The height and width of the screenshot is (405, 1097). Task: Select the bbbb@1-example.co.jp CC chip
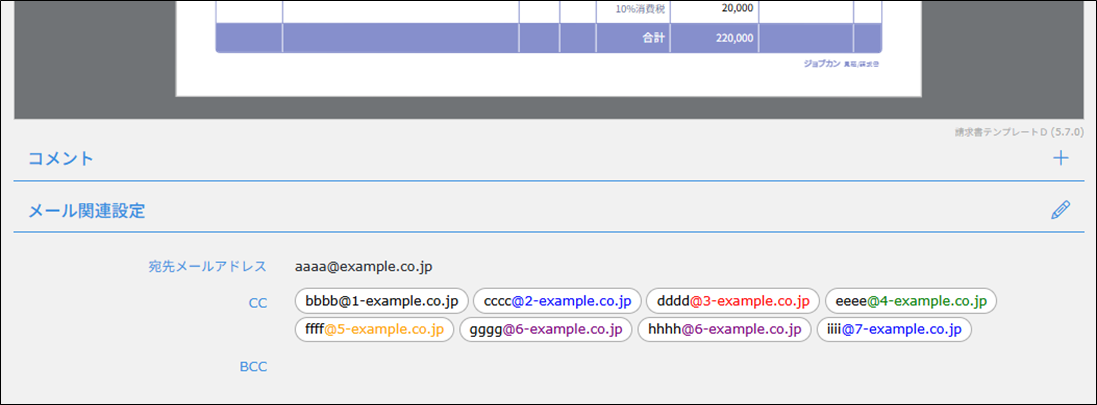coord(382,301)
